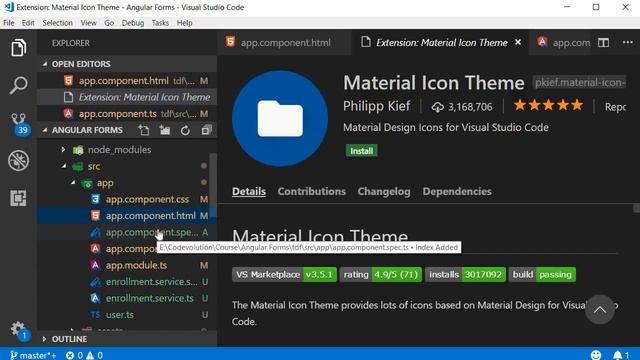
Task: Click the download count 3,168,706
Action: pyautogui.click(x=462, y=107)
